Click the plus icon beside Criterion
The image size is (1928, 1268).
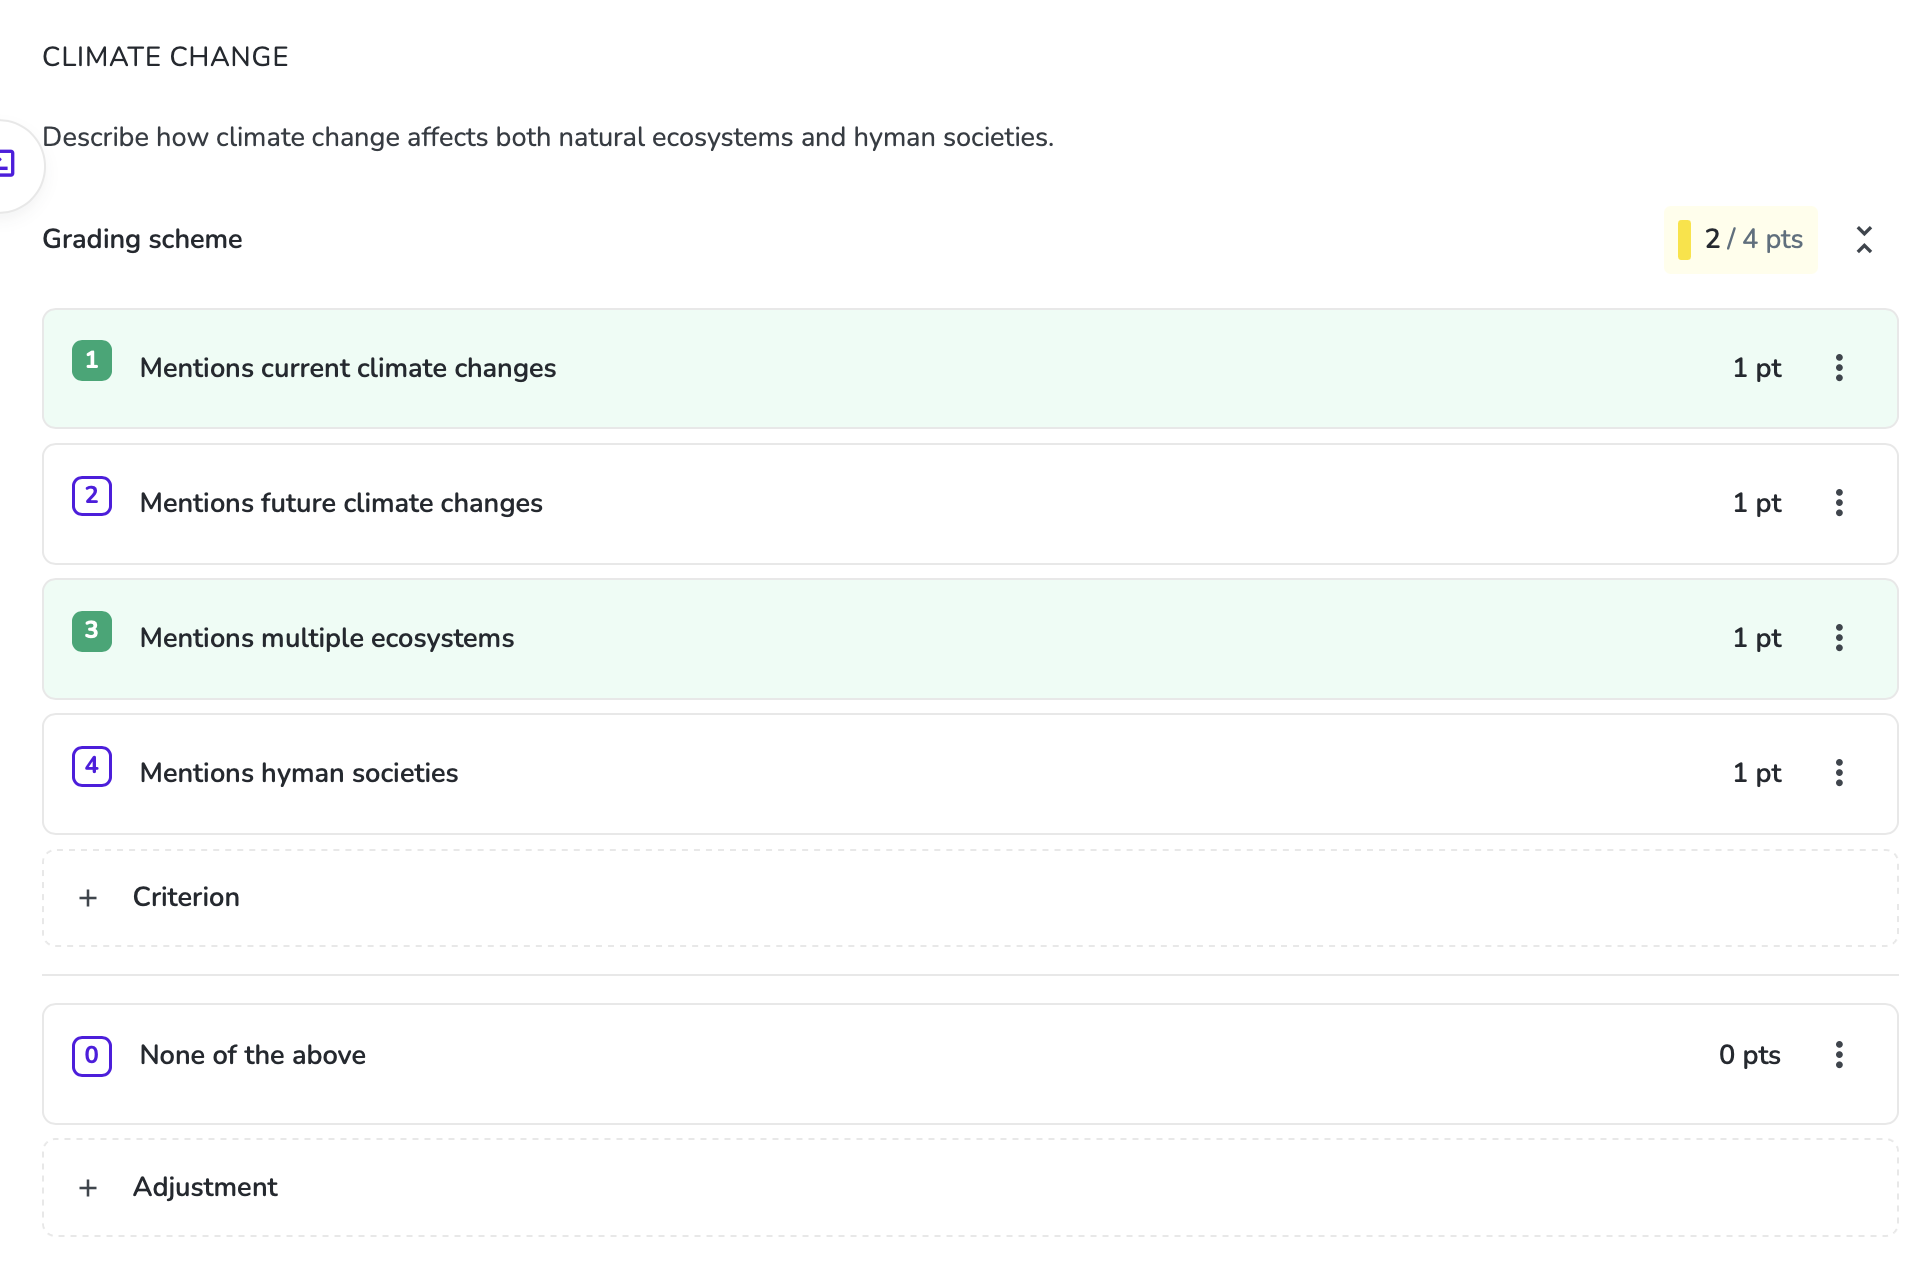click(x=88, y=898)
